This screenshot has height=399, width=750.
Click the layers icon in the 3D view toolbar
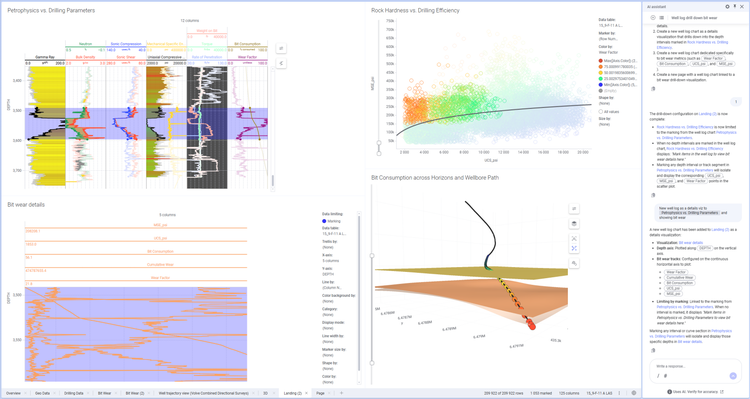(x=574, y=223)
